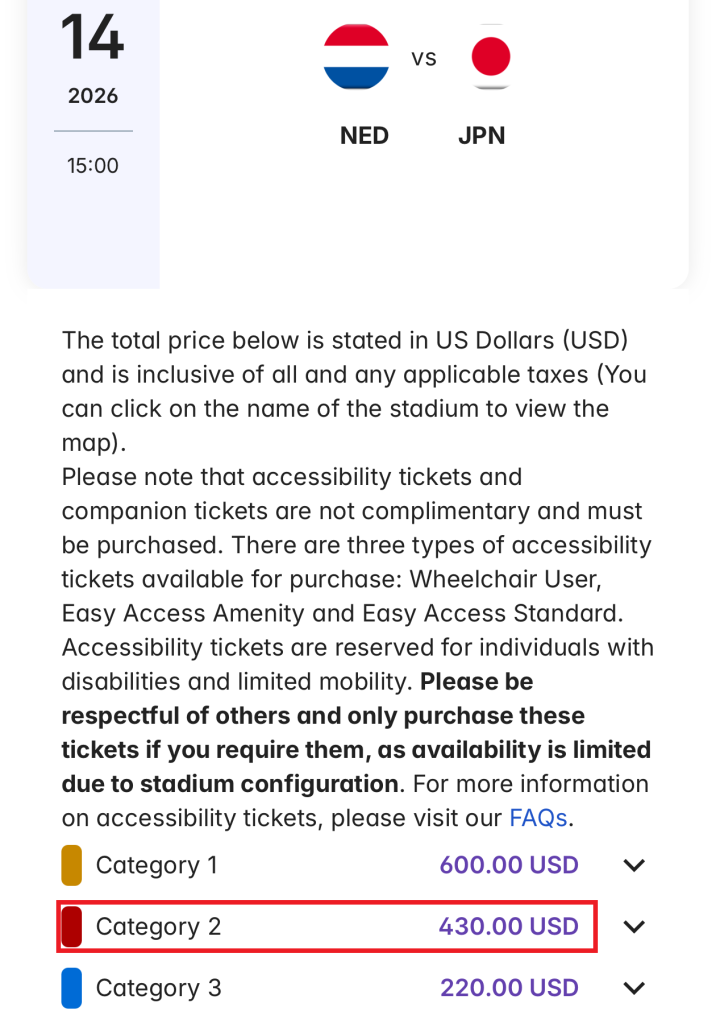Click the orange Category 1 color swatch
The image size is (716, 1024).
click(x=72, y=865)
